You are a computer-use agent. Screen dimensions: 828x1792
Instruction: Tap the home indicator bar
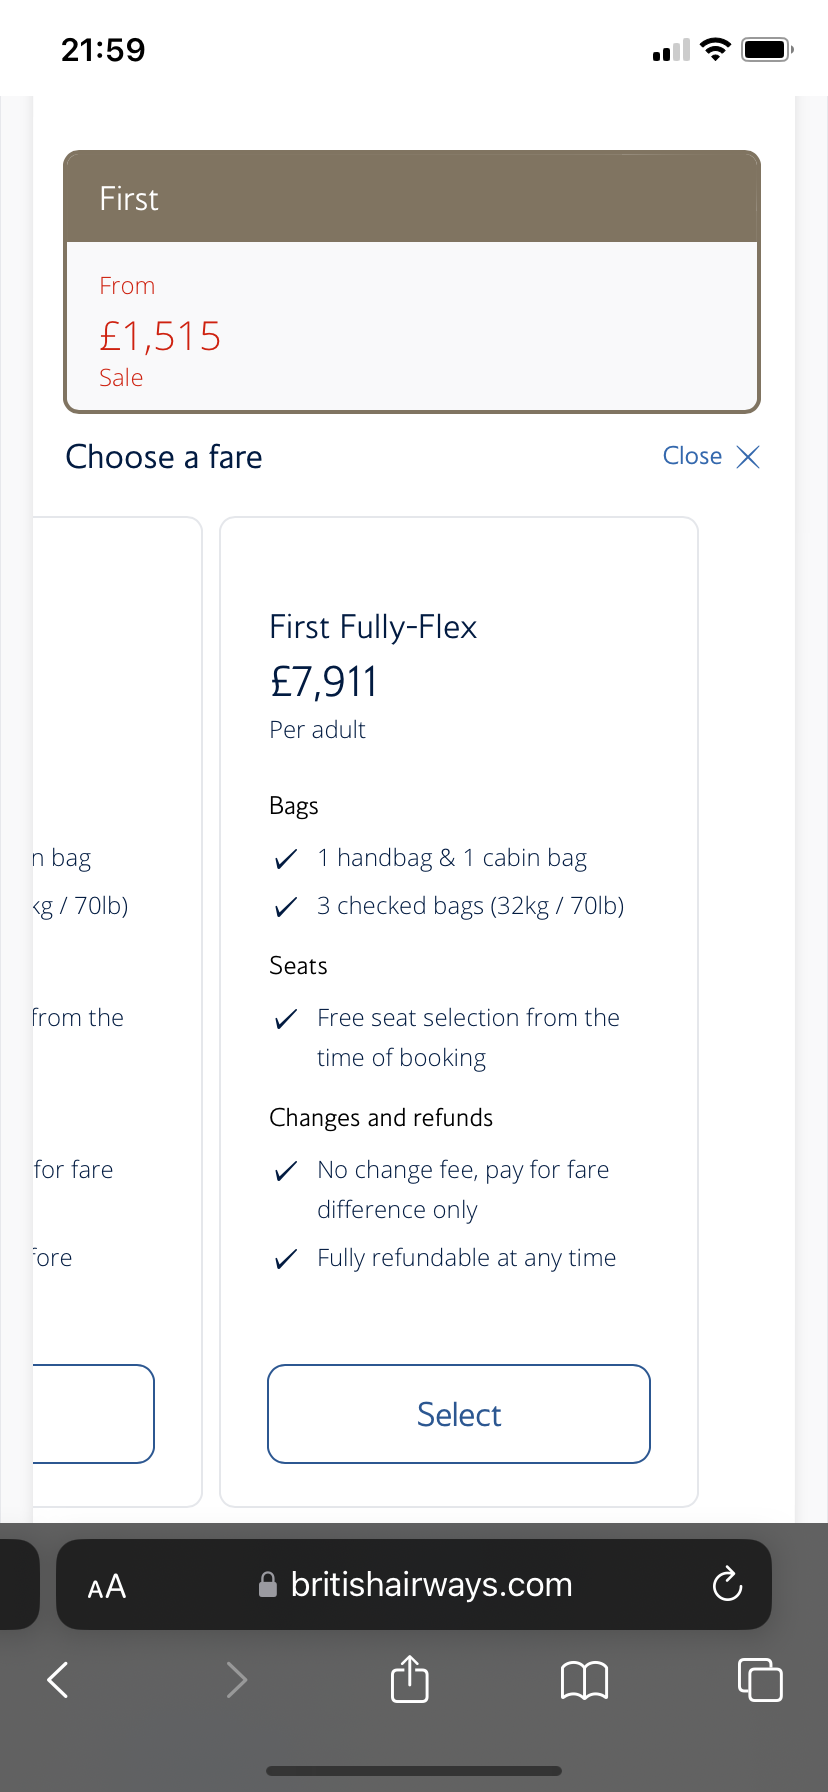(x=414, y=1770)
